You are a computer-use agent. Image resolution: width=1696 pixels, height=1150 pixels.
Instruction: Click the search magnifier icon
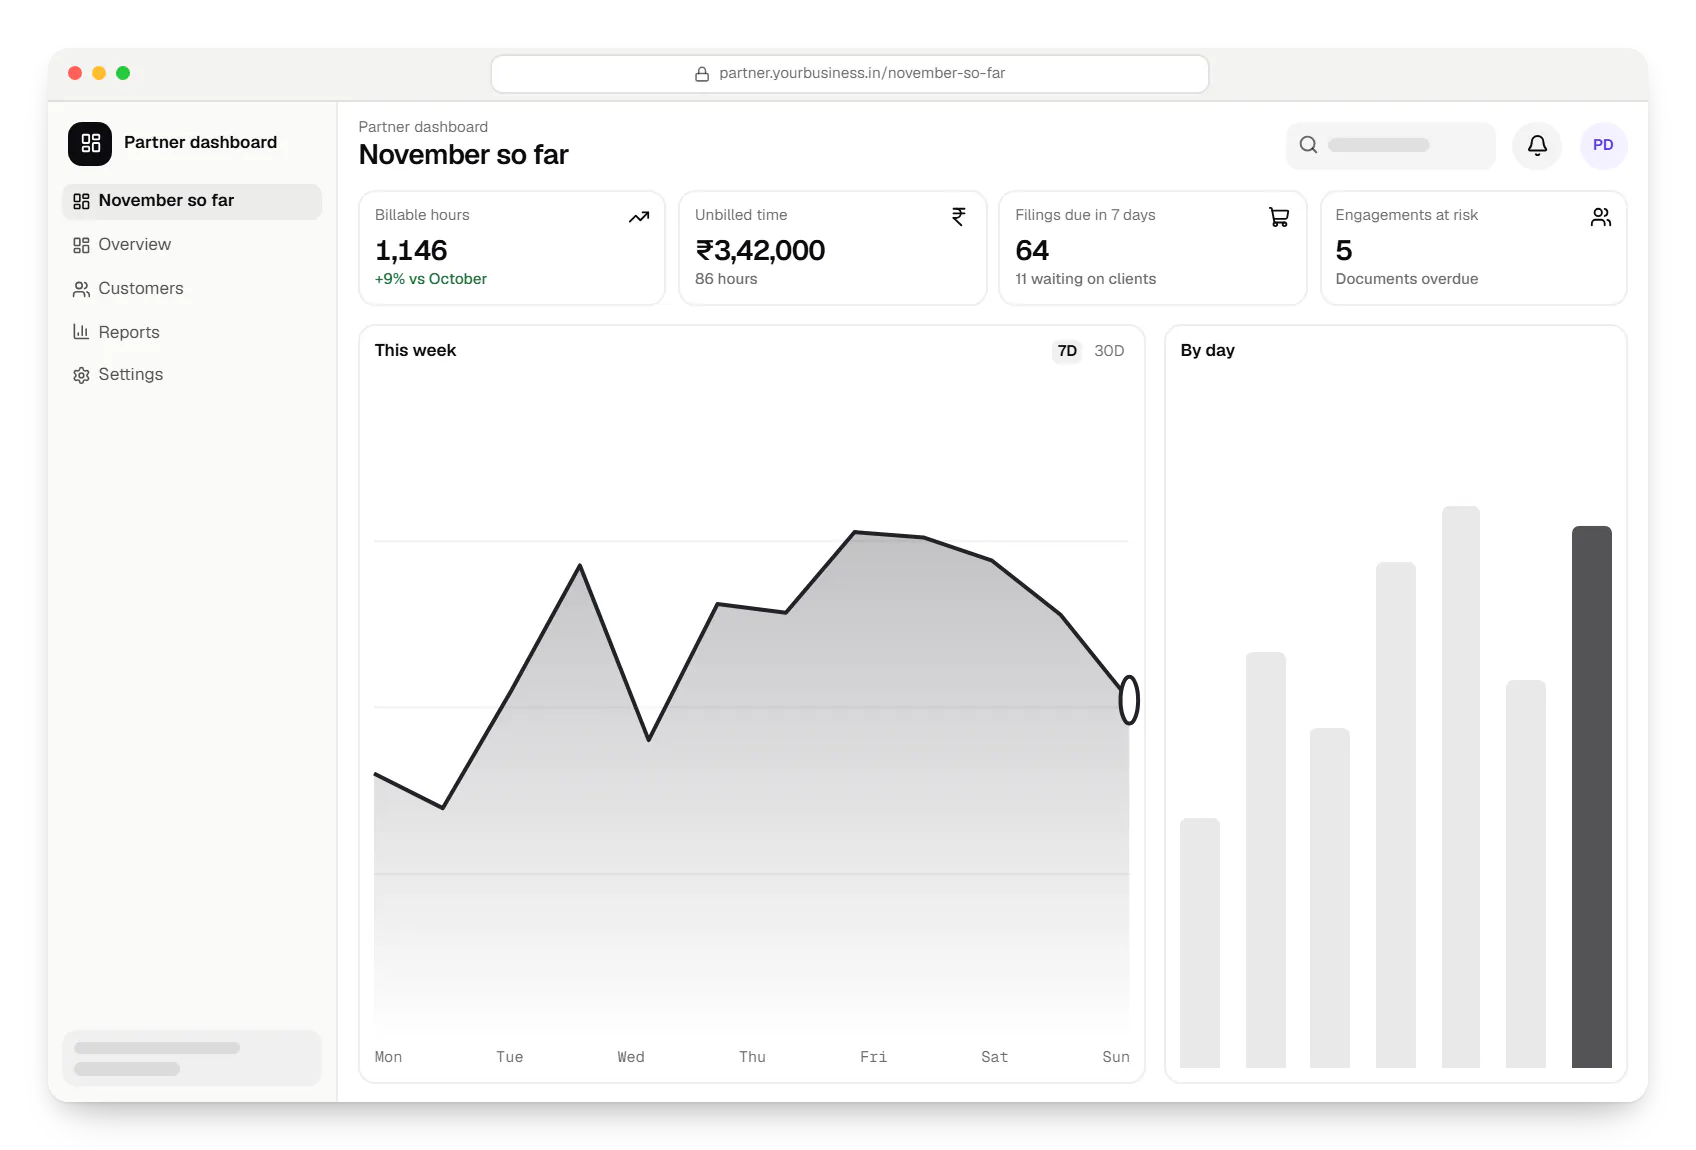tap(1308, 145)
